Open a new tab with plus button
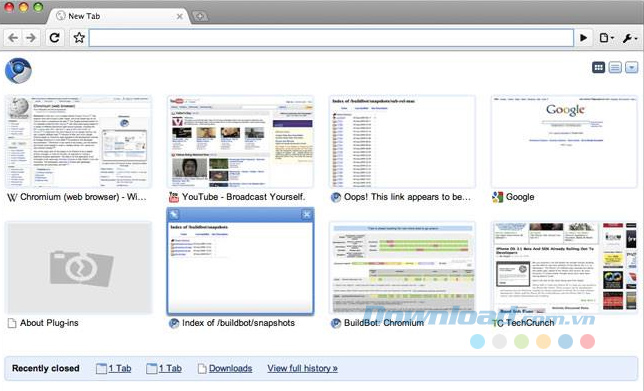The image size is (644, 391). (200, 16)
